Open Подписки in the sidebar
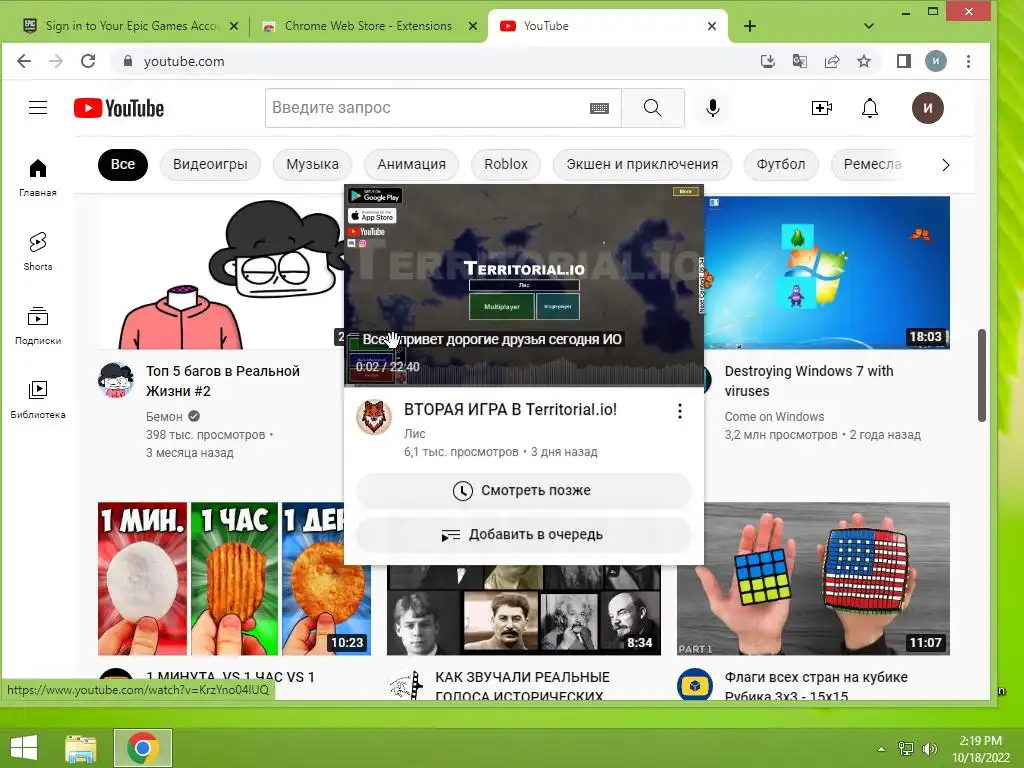 coord(38,325)
